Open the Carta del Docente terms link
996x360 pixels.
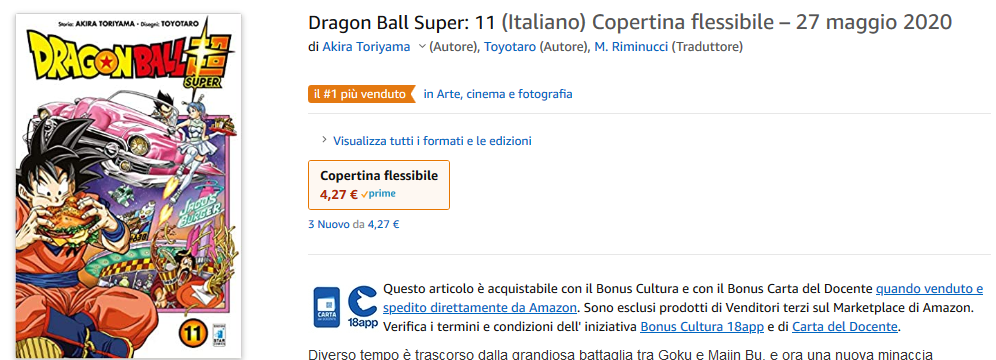tap(845, 327)
